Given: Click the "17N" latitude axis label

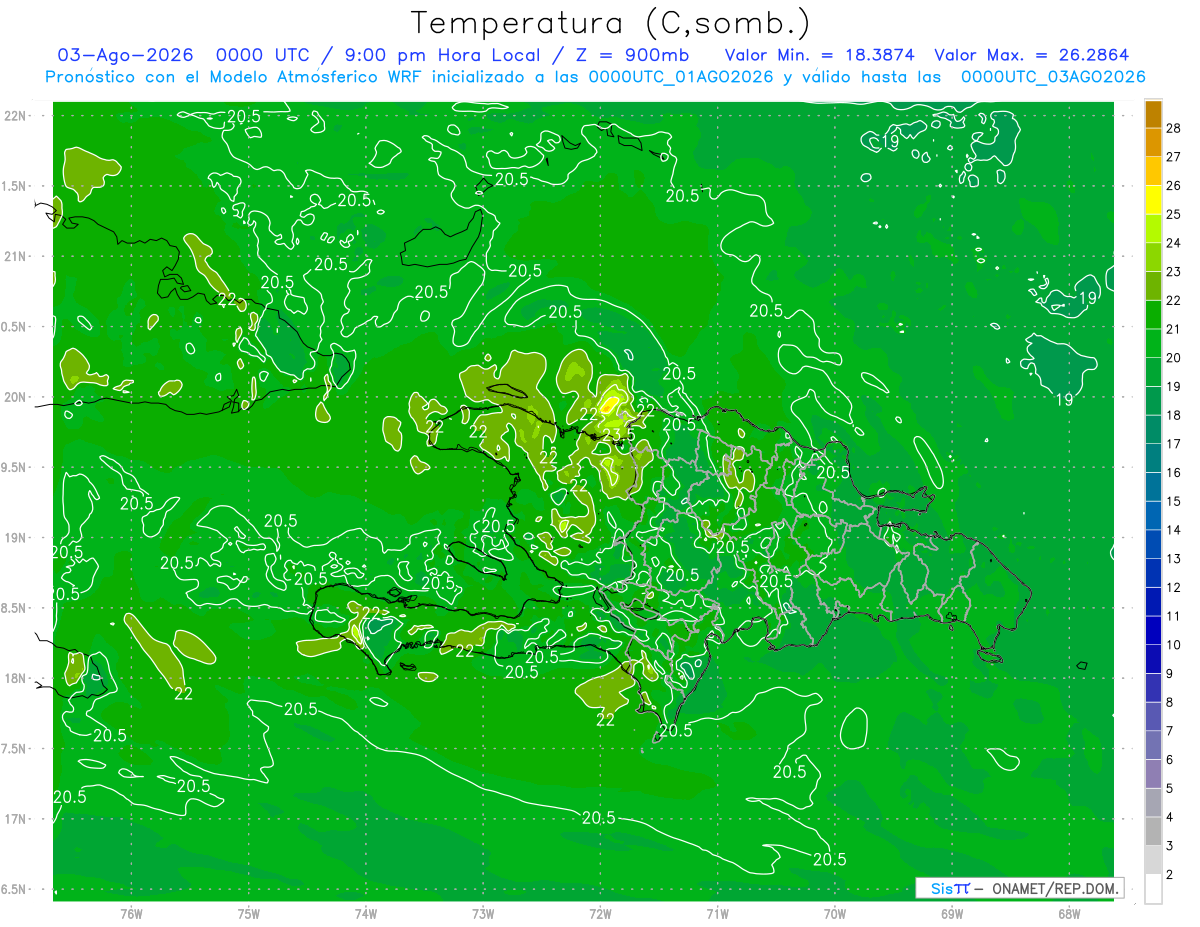Looking at the screenshot, I should [15, 819].
